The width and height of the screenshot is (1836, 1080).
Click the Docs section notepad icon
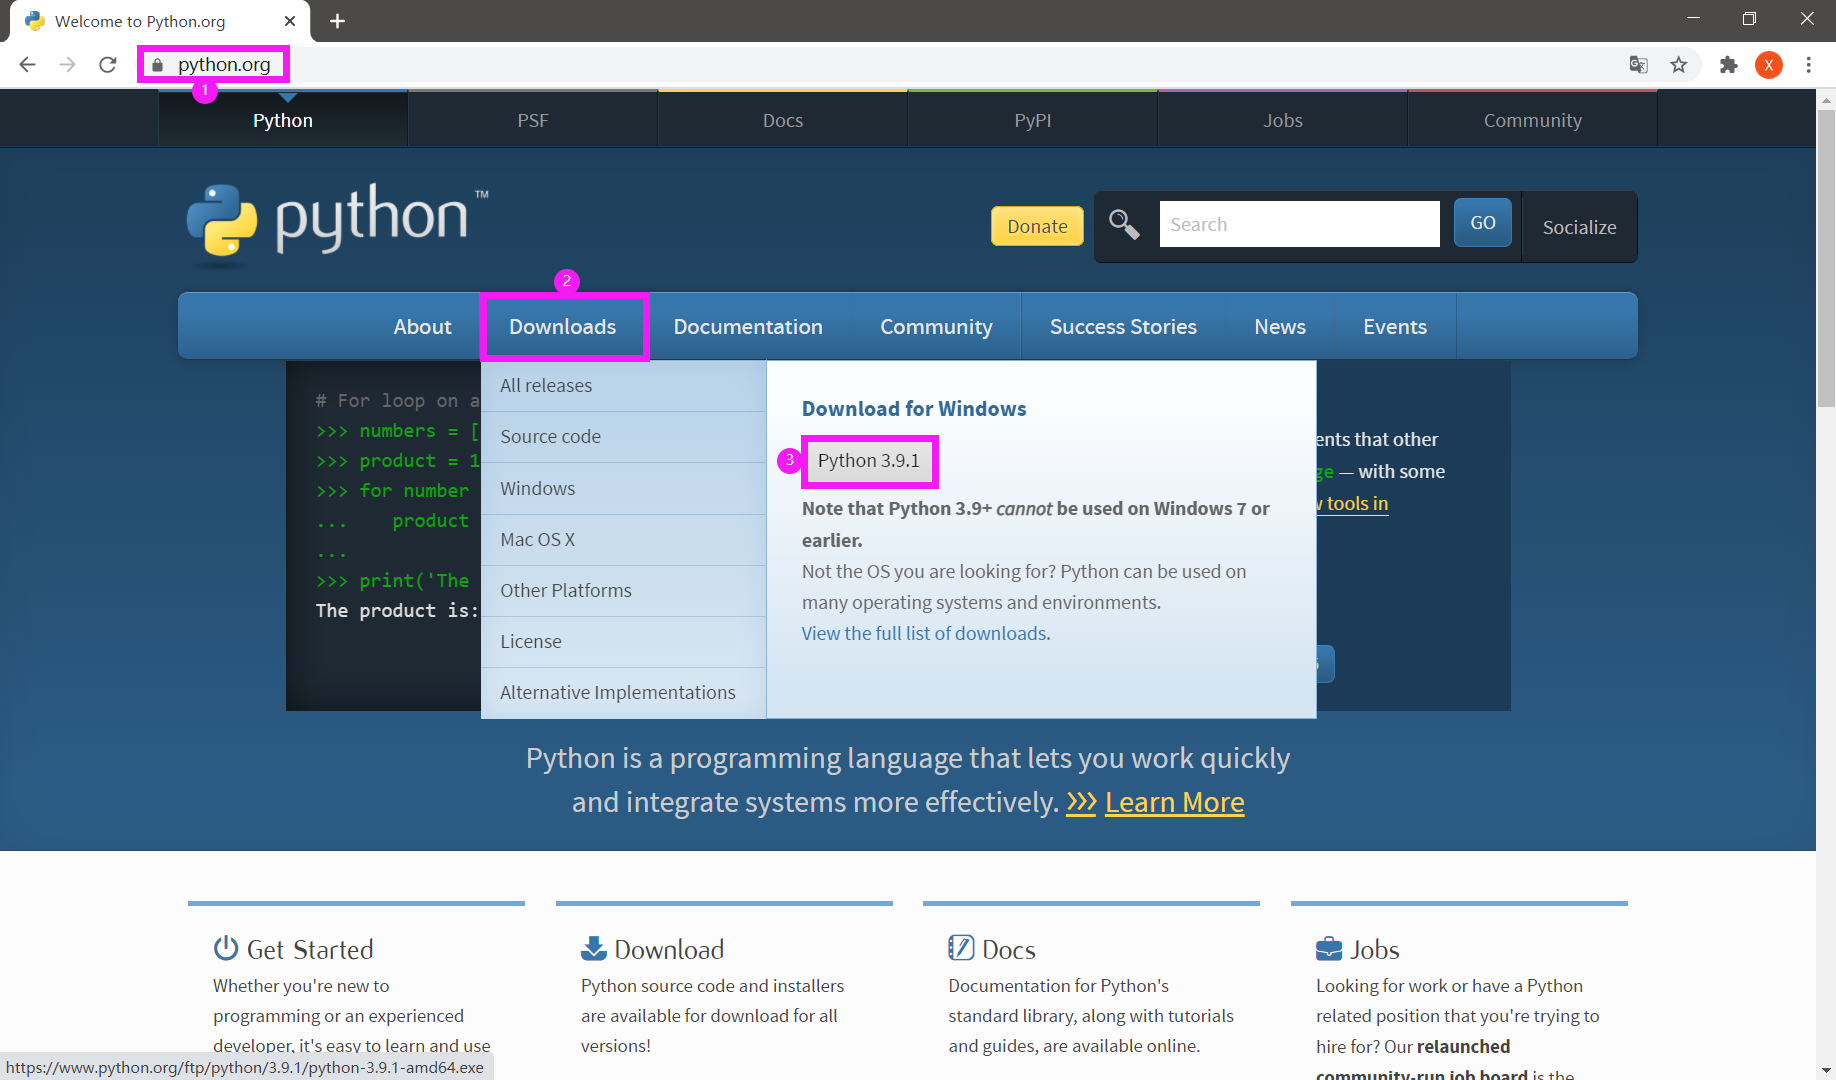click(961, 948)
